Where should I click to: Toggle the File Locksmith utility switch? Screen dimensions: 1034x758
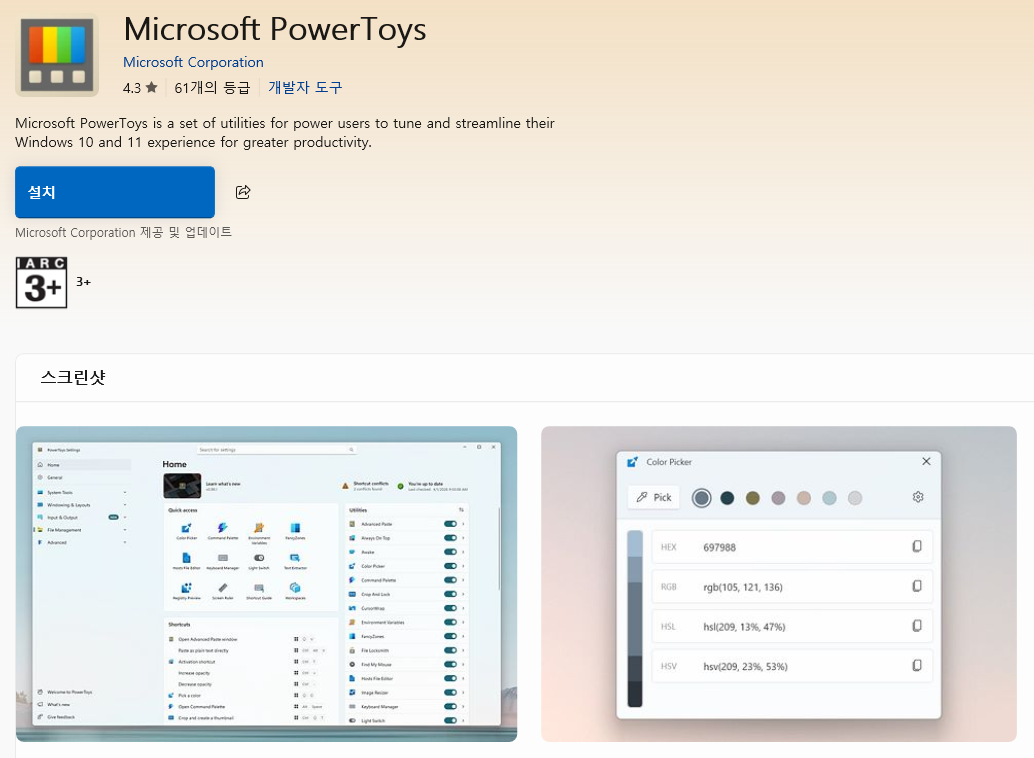[x=450, y=650]
